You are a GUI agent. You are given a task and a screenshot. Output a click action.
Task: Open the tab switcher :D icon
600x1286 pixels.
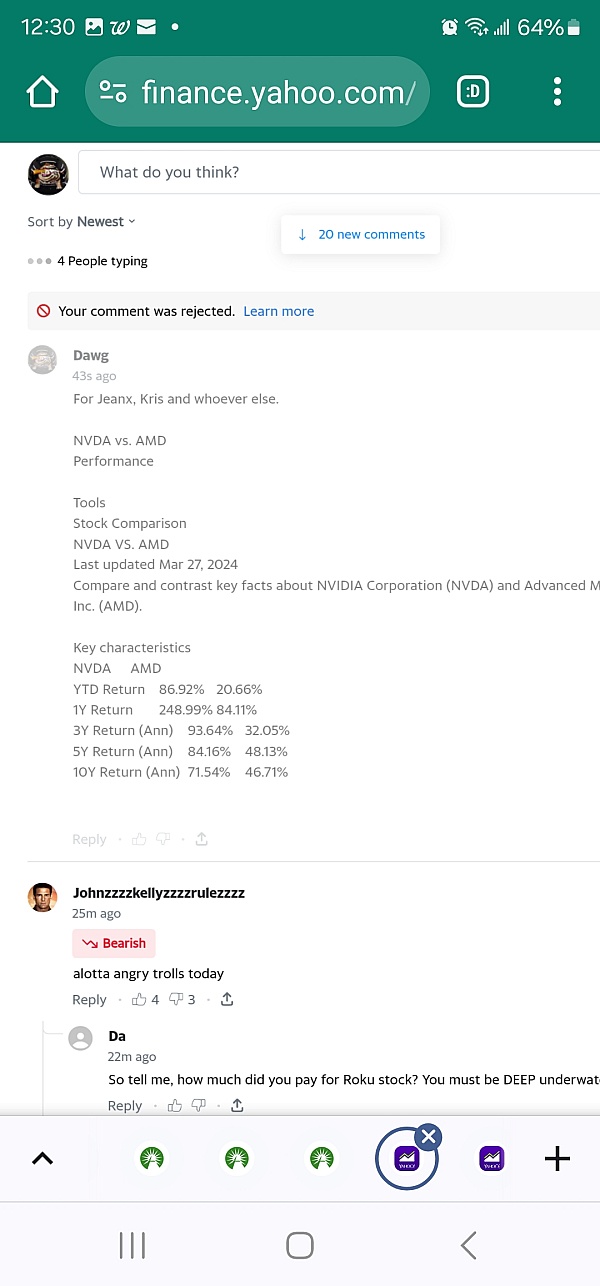pyautogui.click(x=473, y=92)
